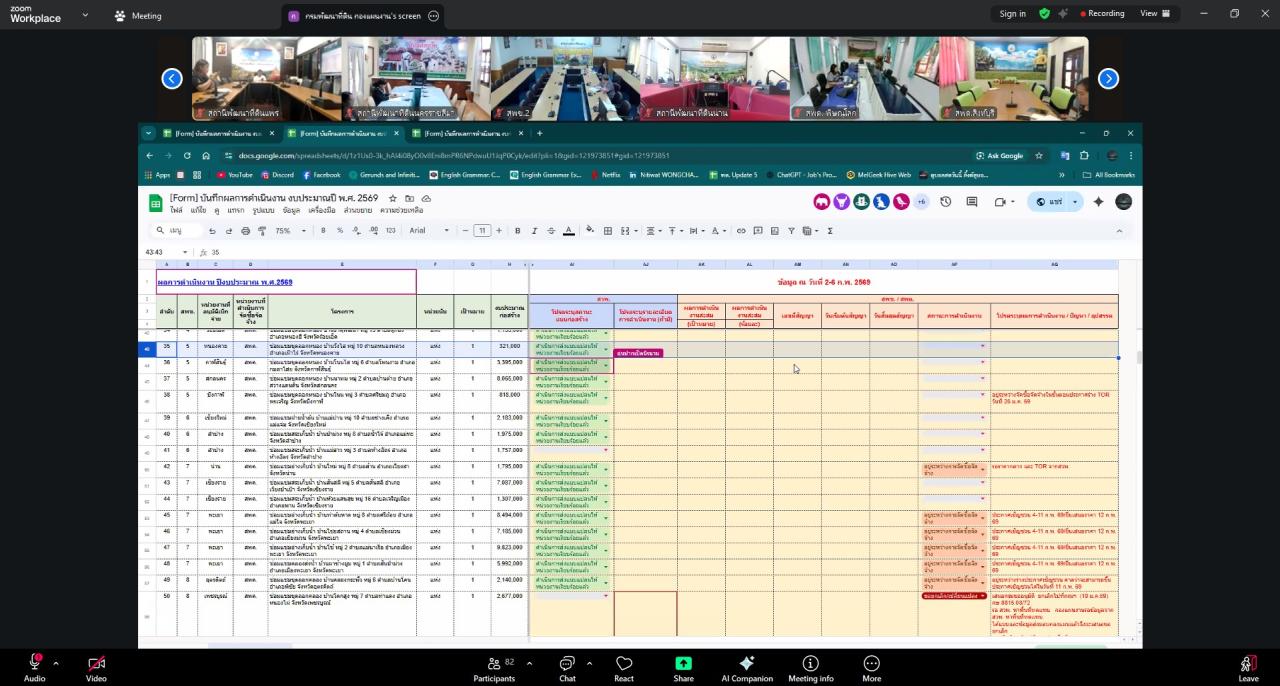Screen dimensions: 1280x686
Task: Open the แทรก (Insert) menu
Action: (236, 211)
